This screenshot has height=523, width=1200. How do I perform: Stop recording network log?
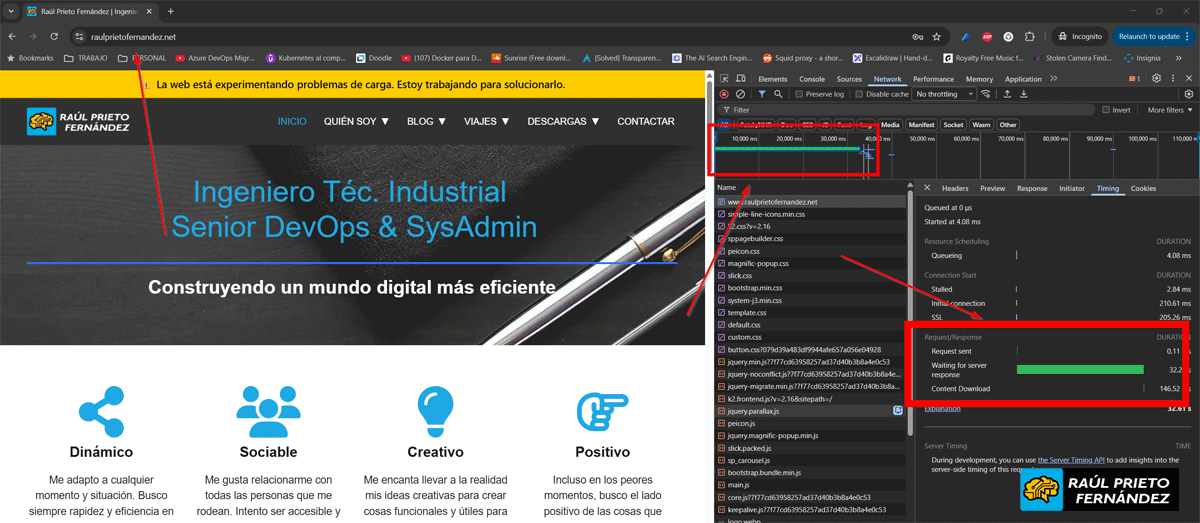tap(724, 94)
